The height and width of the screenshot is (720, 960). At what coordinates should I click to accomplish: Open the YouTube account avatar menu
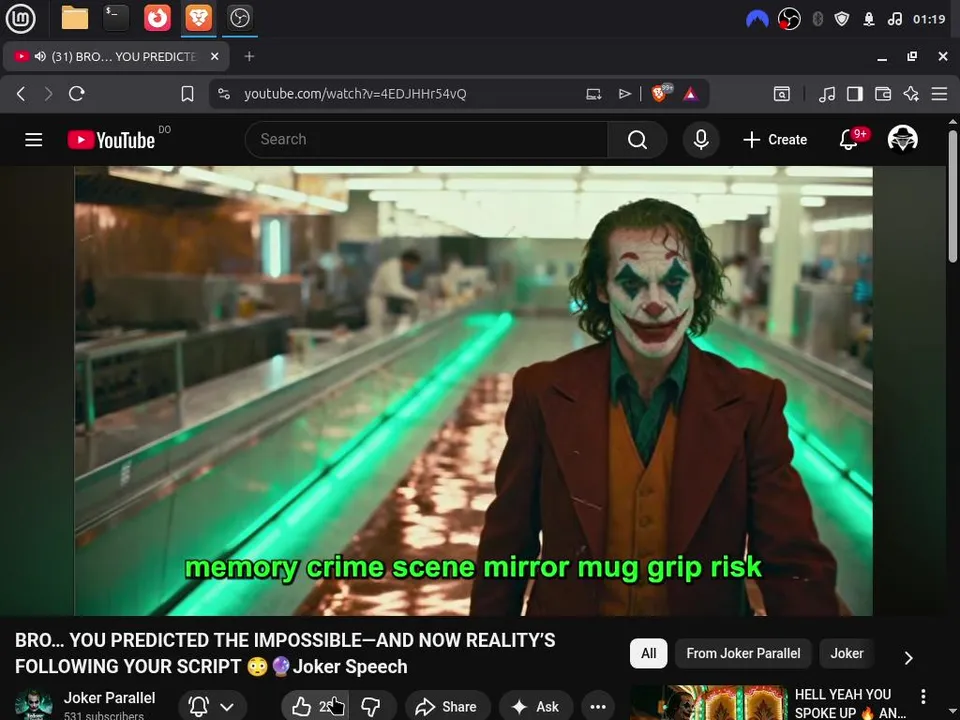pyautogui.click(x=902, y=139)
